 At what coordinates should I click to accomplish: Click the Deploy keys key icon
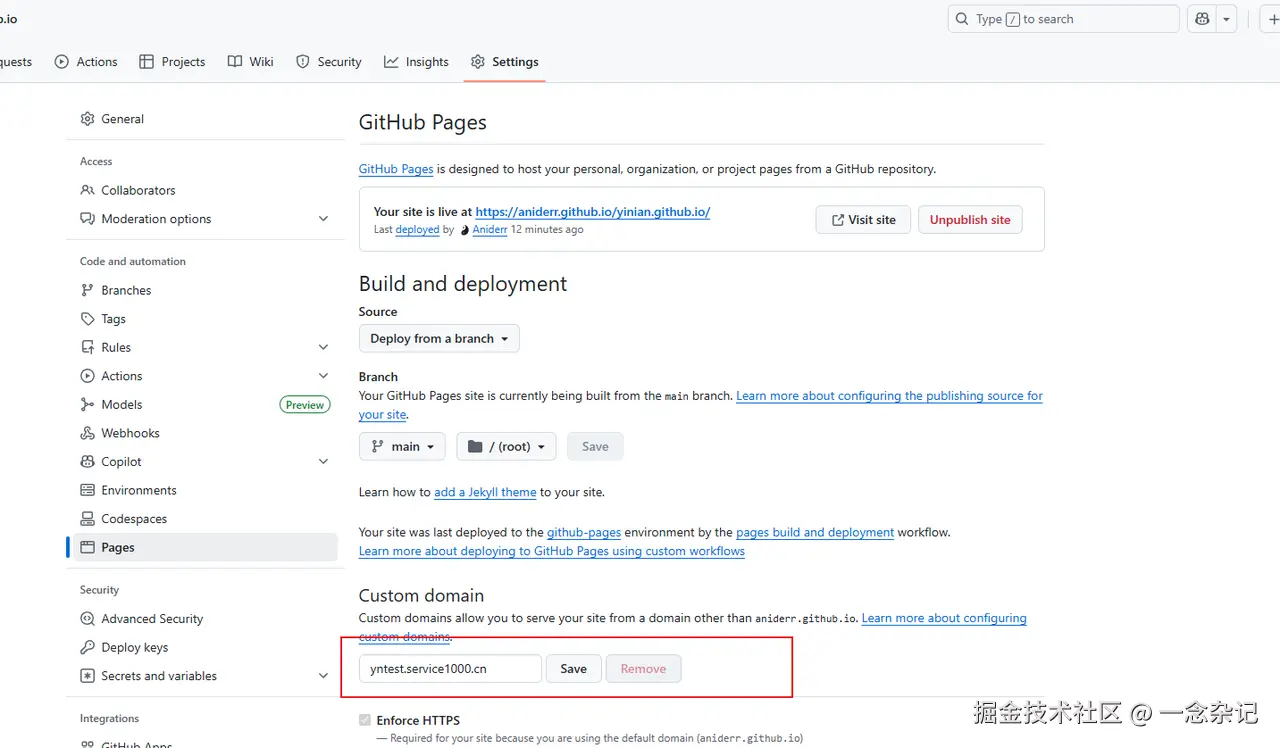(x=87, y=647)
